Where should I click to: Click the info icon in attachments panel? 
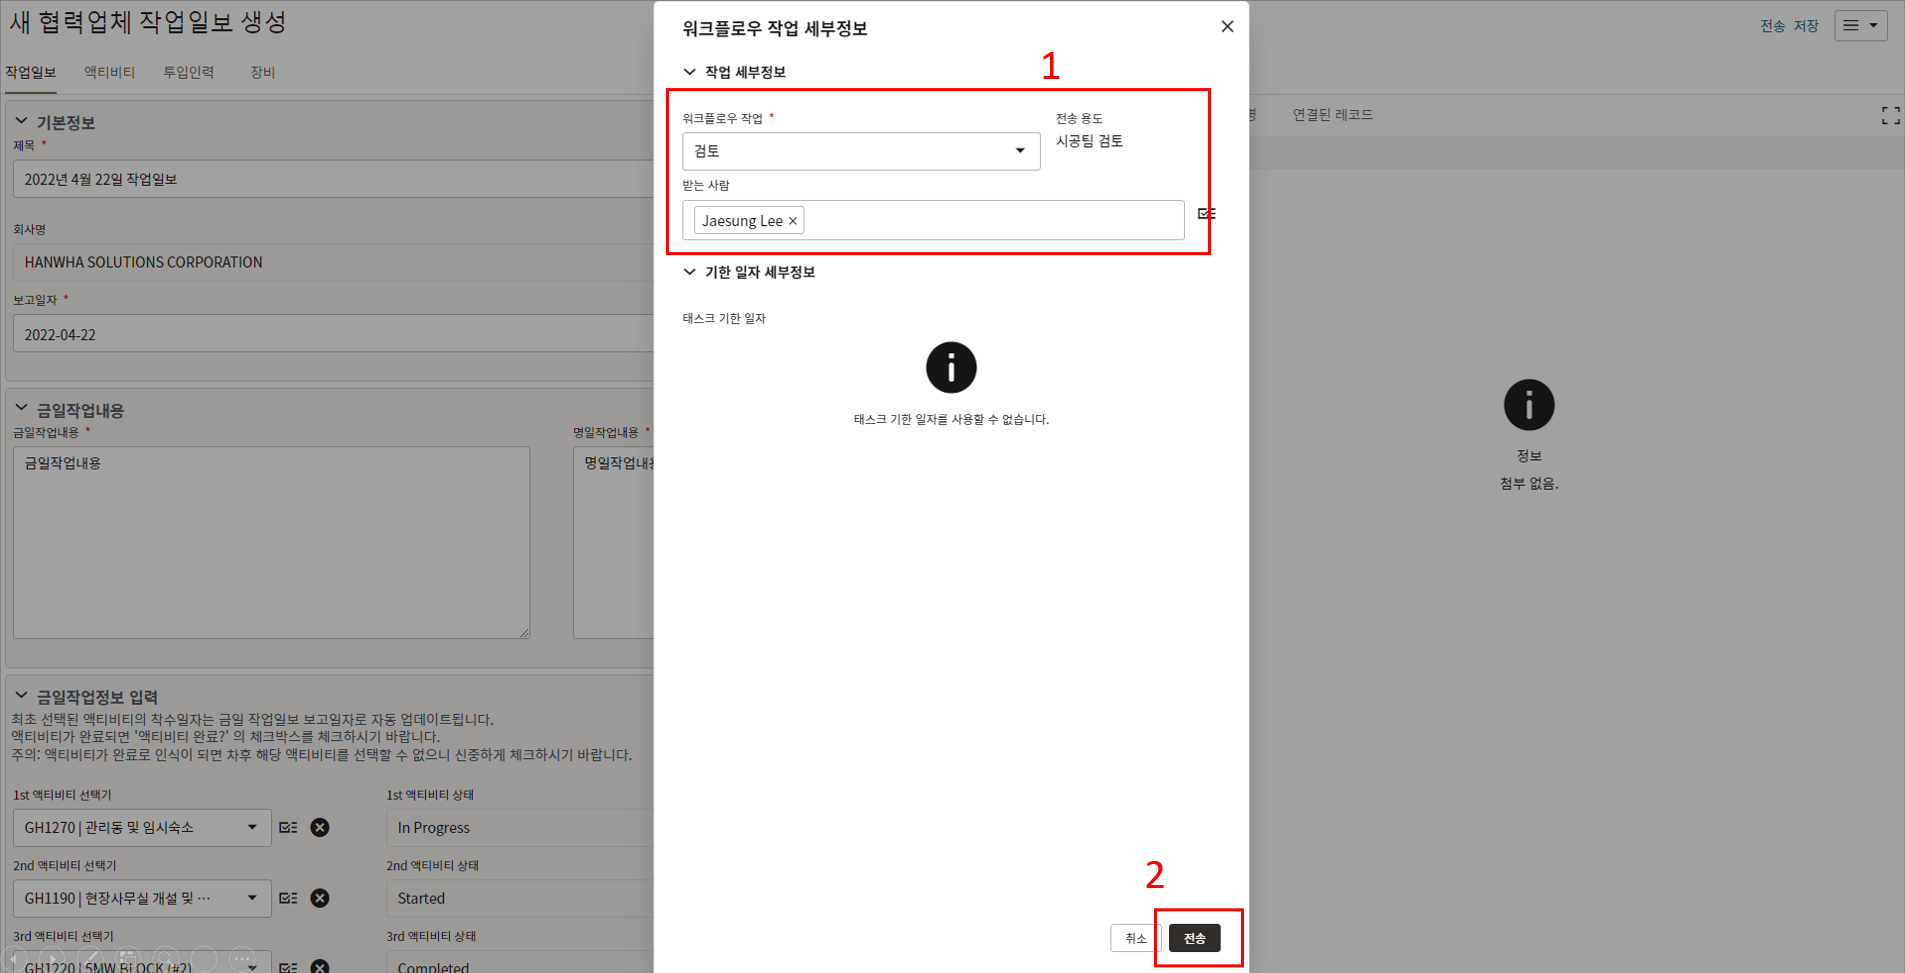(1528, 405)
